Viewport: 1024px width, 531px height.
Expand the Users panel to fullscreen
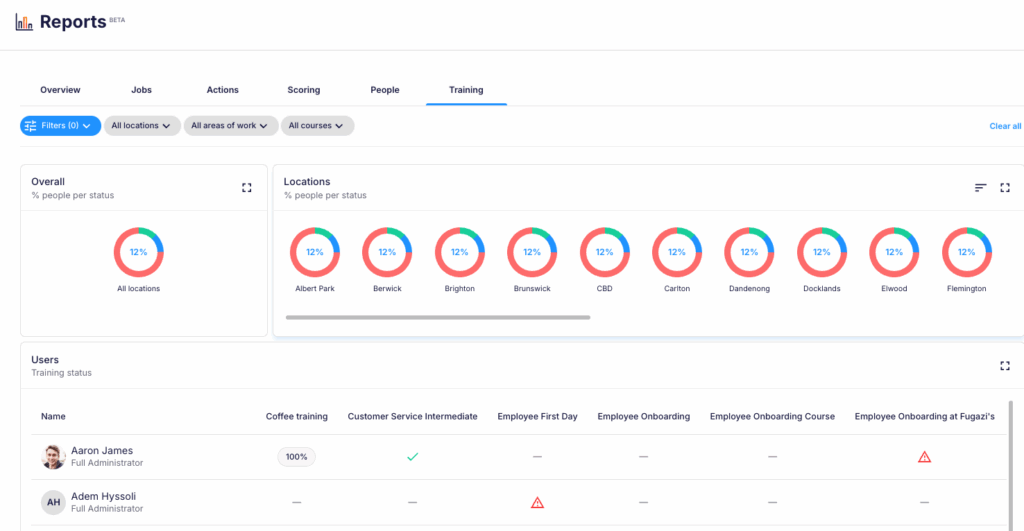pyautogui.click(x=1005, y=366)
